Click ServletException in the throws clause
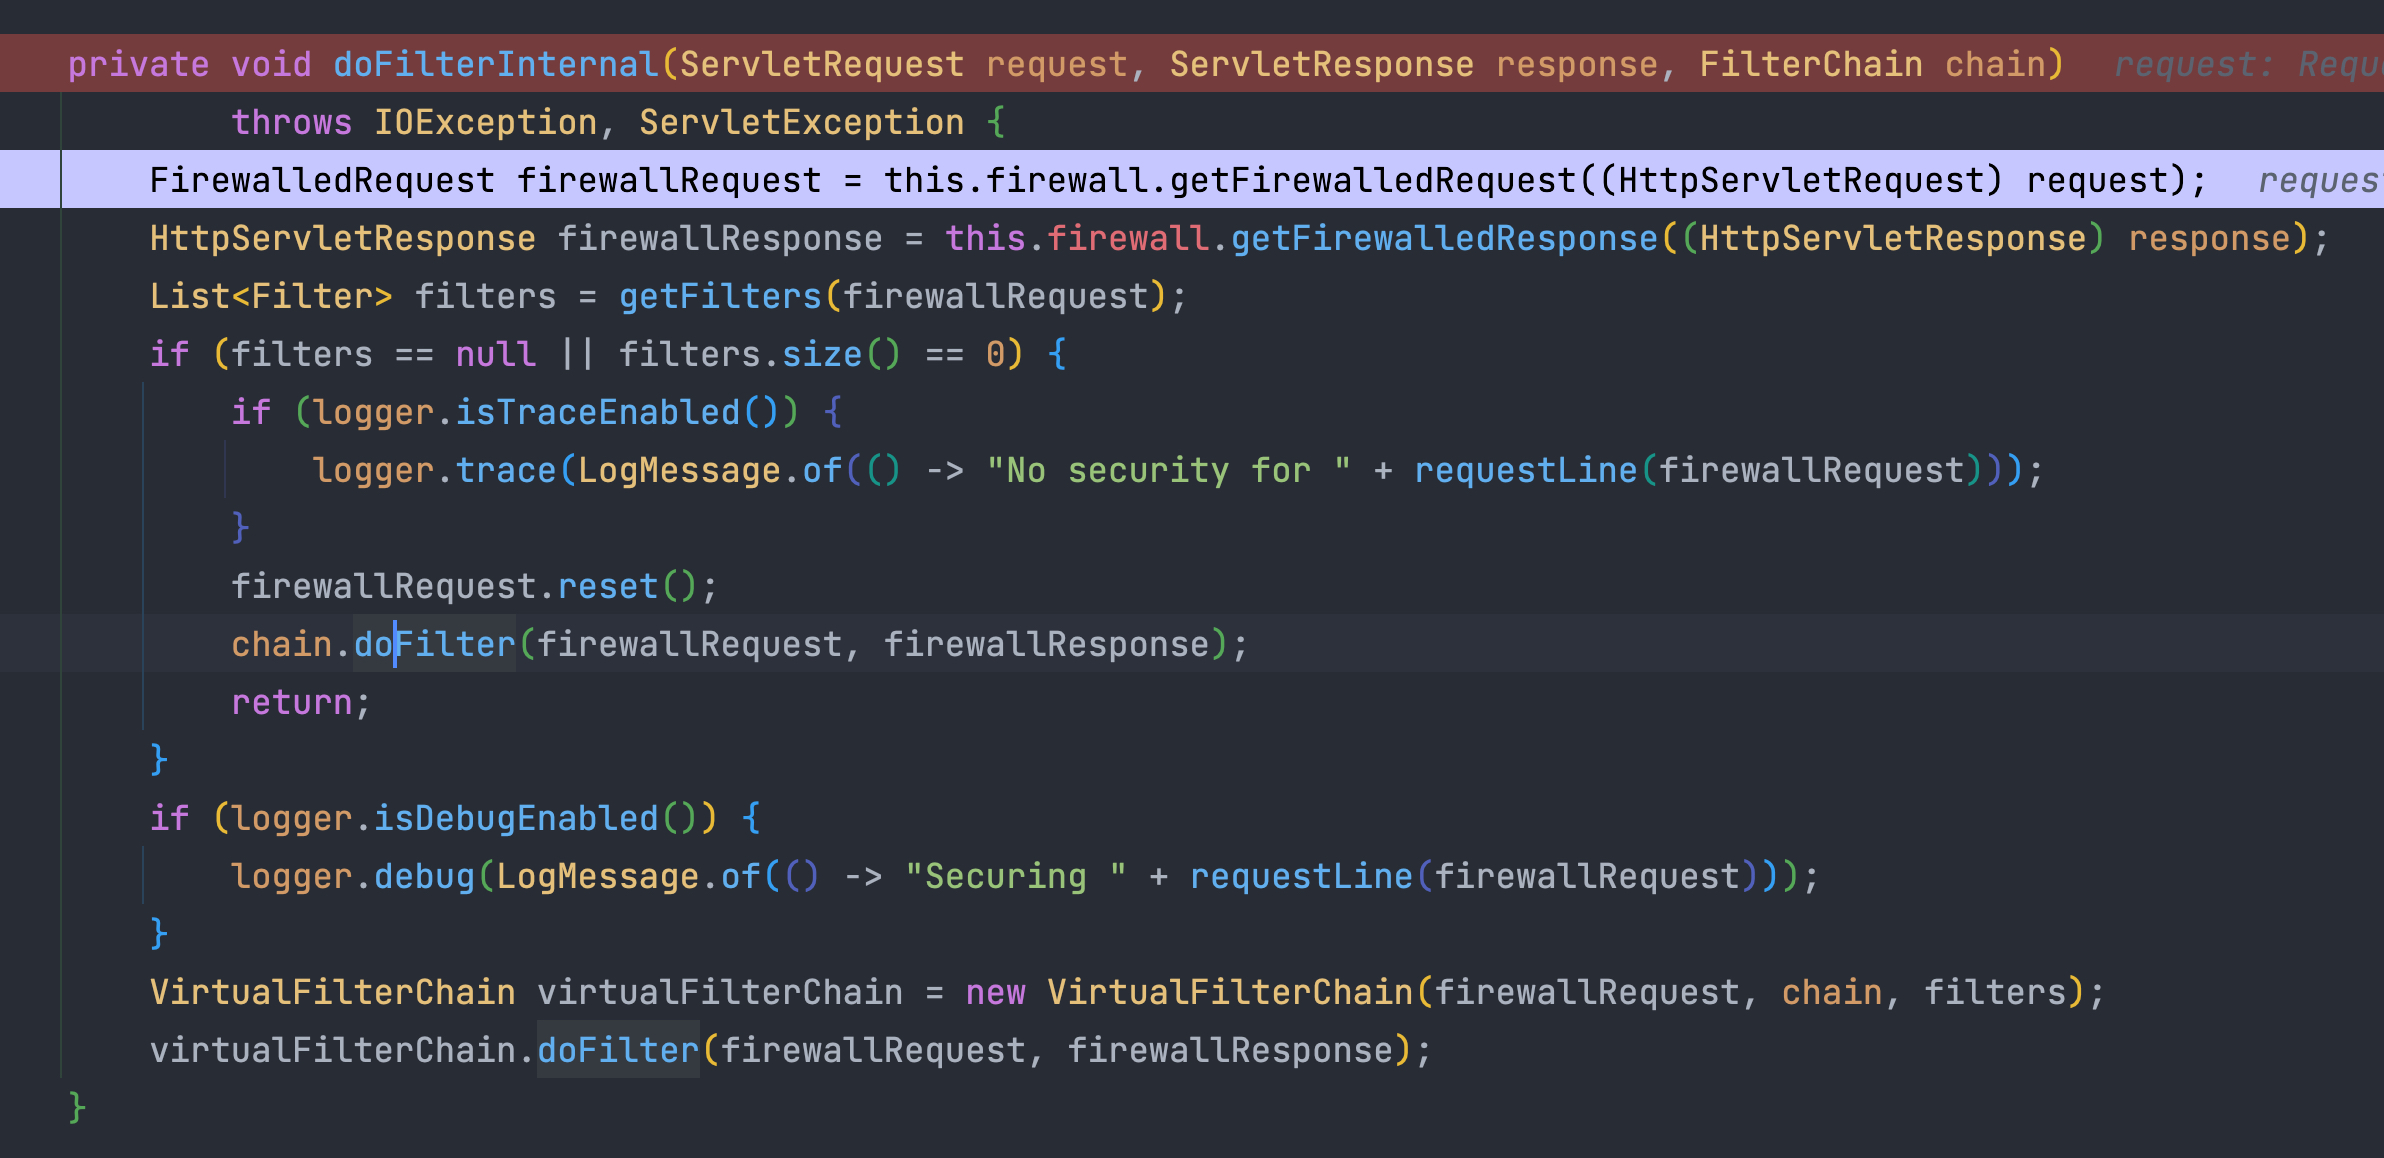Image resolution: width=2384 pixels, height=1158 pixels. tap(801, 122)
